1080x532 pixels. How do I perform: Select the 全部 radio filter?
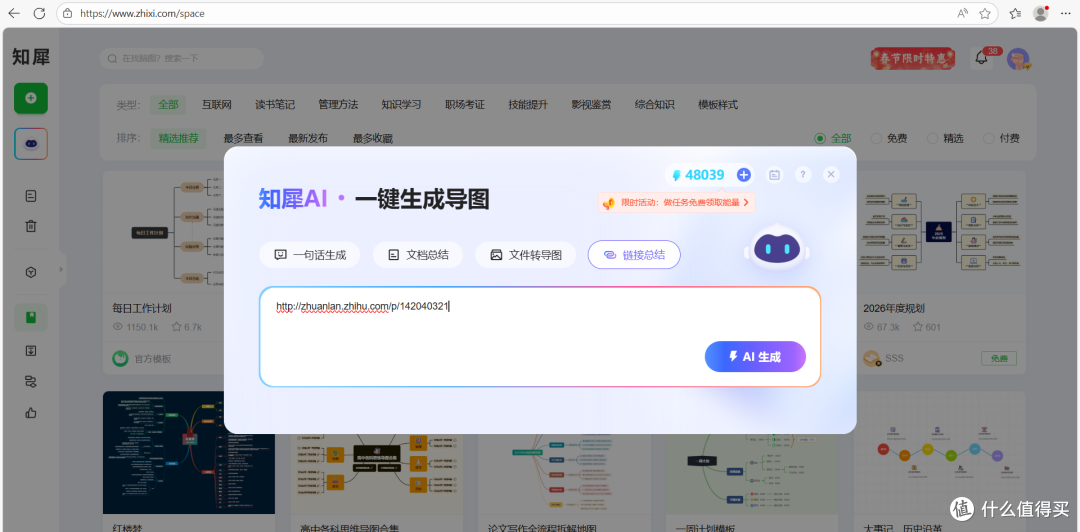[x=833, y=138]
